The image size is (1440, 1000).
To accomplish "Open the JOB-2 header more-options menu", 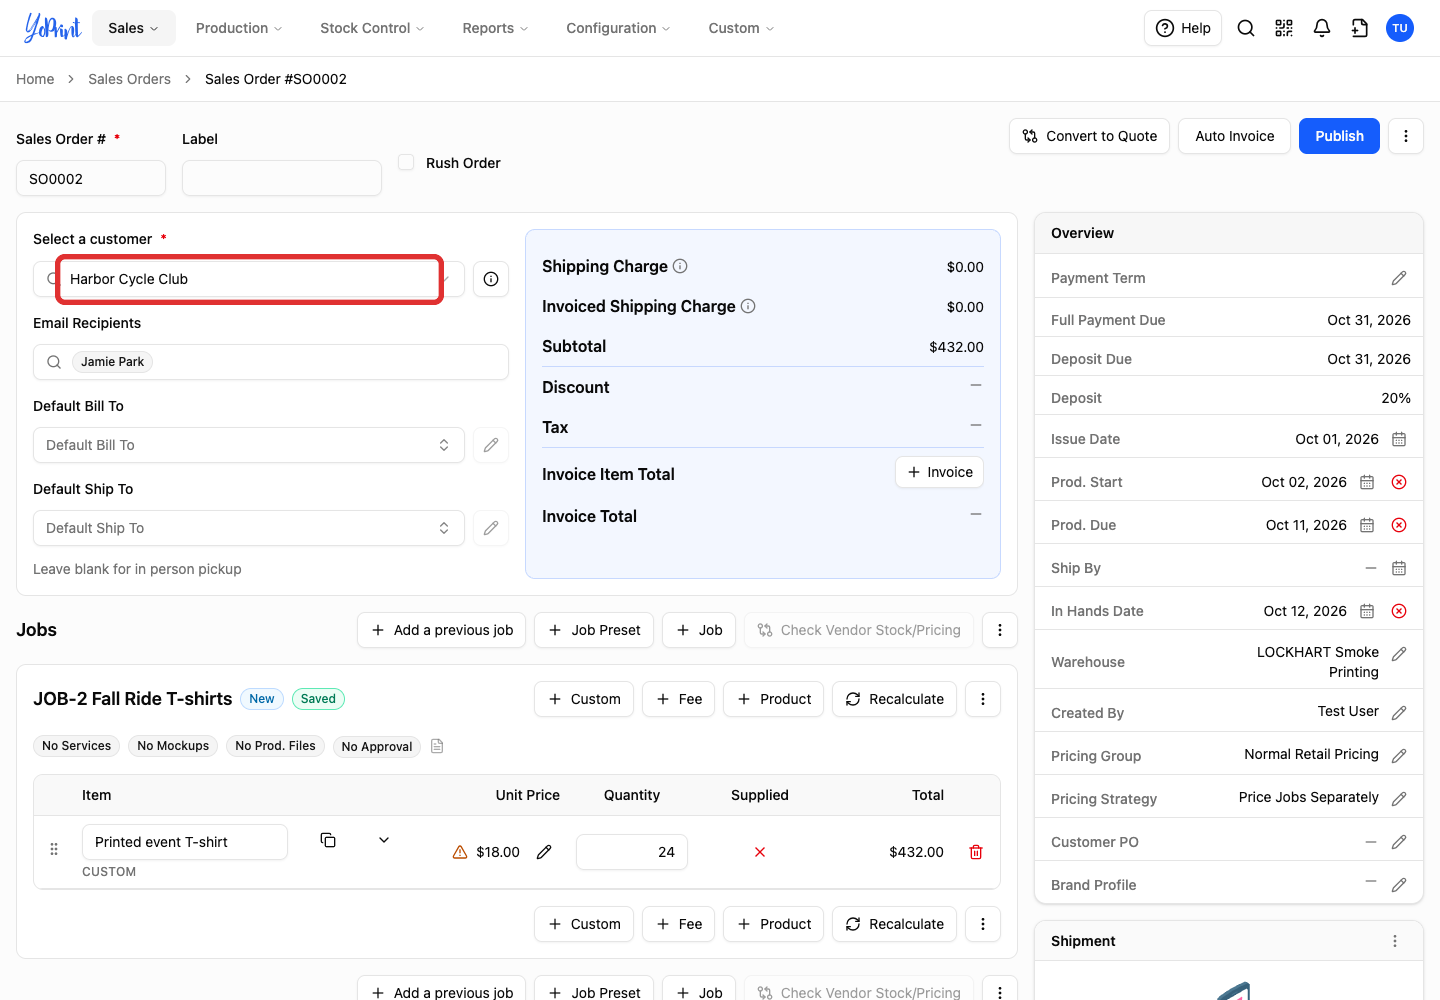I will (983, 699).
